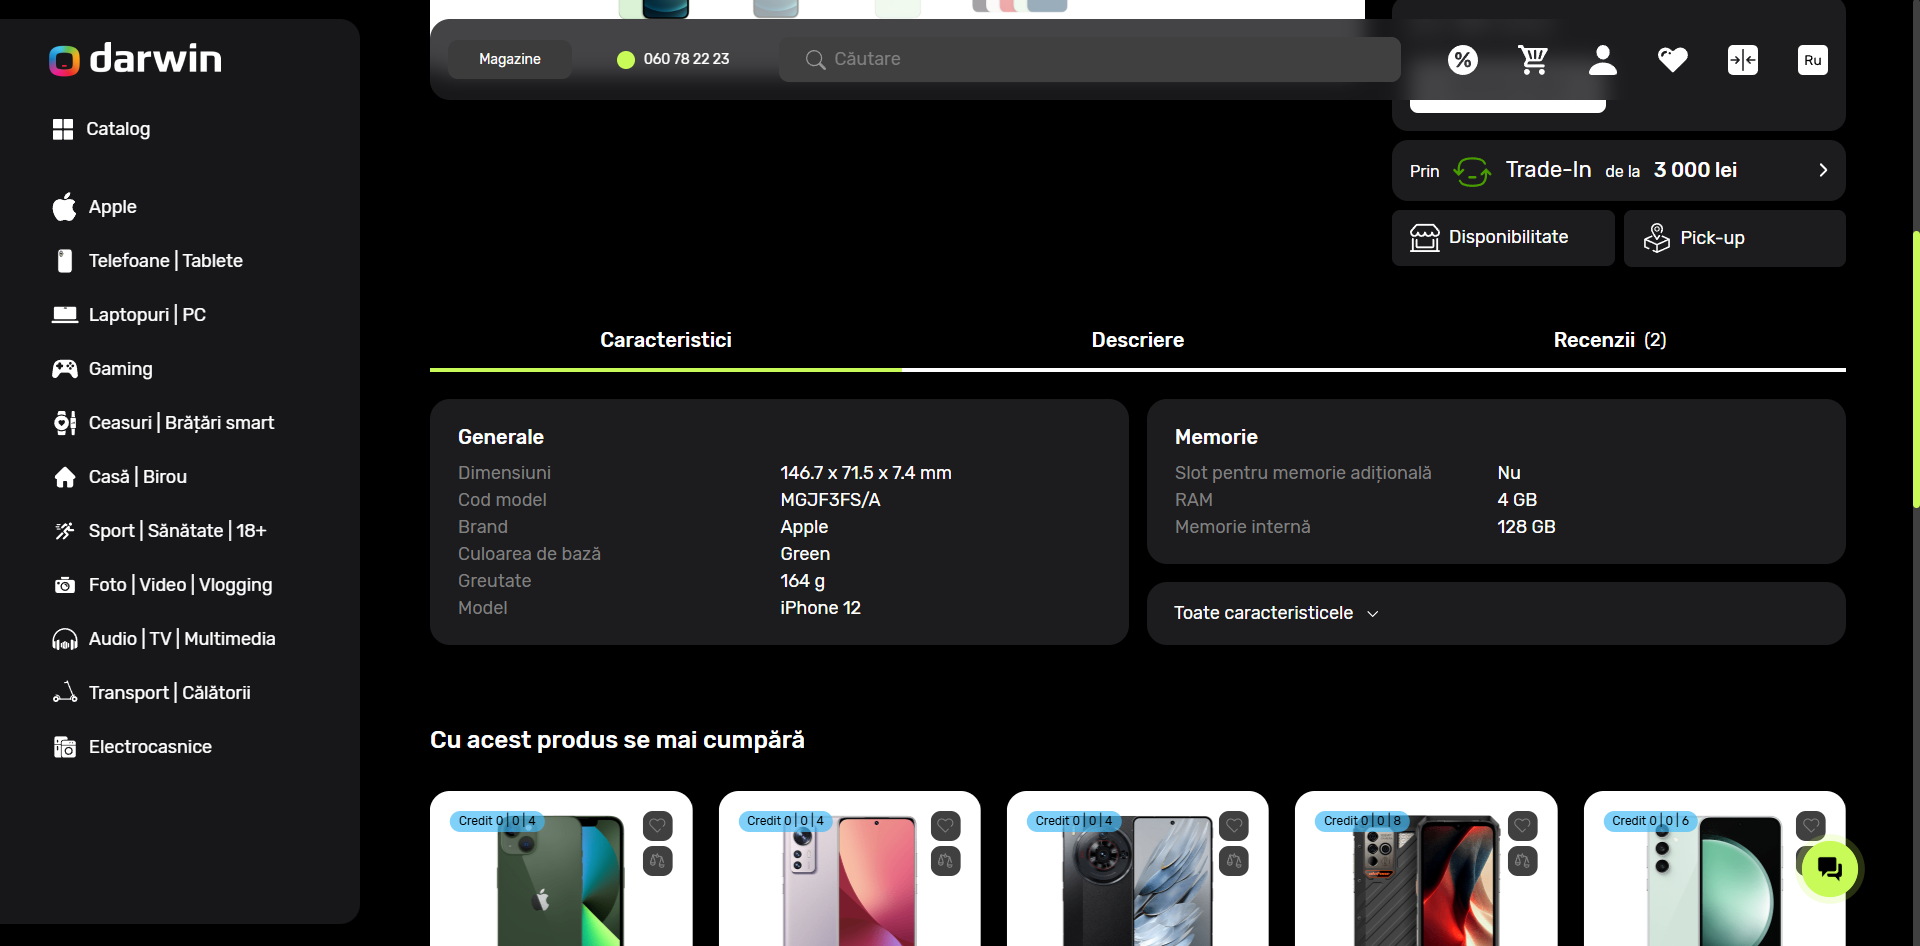The height and width of the screenshot is (946, 1920).
Task: Click the Trade-In 3 000 lei banner
Action: point(1618,170)
